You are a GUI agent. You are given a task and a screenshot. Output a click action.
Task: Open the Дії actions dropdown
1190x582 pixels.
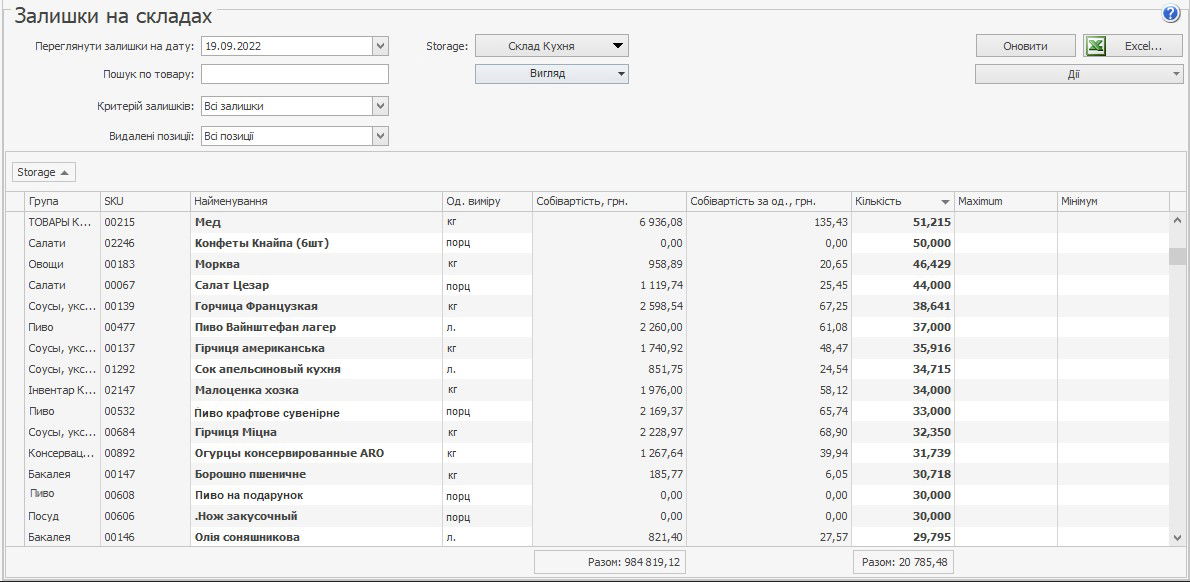(x=1078, y=74)
